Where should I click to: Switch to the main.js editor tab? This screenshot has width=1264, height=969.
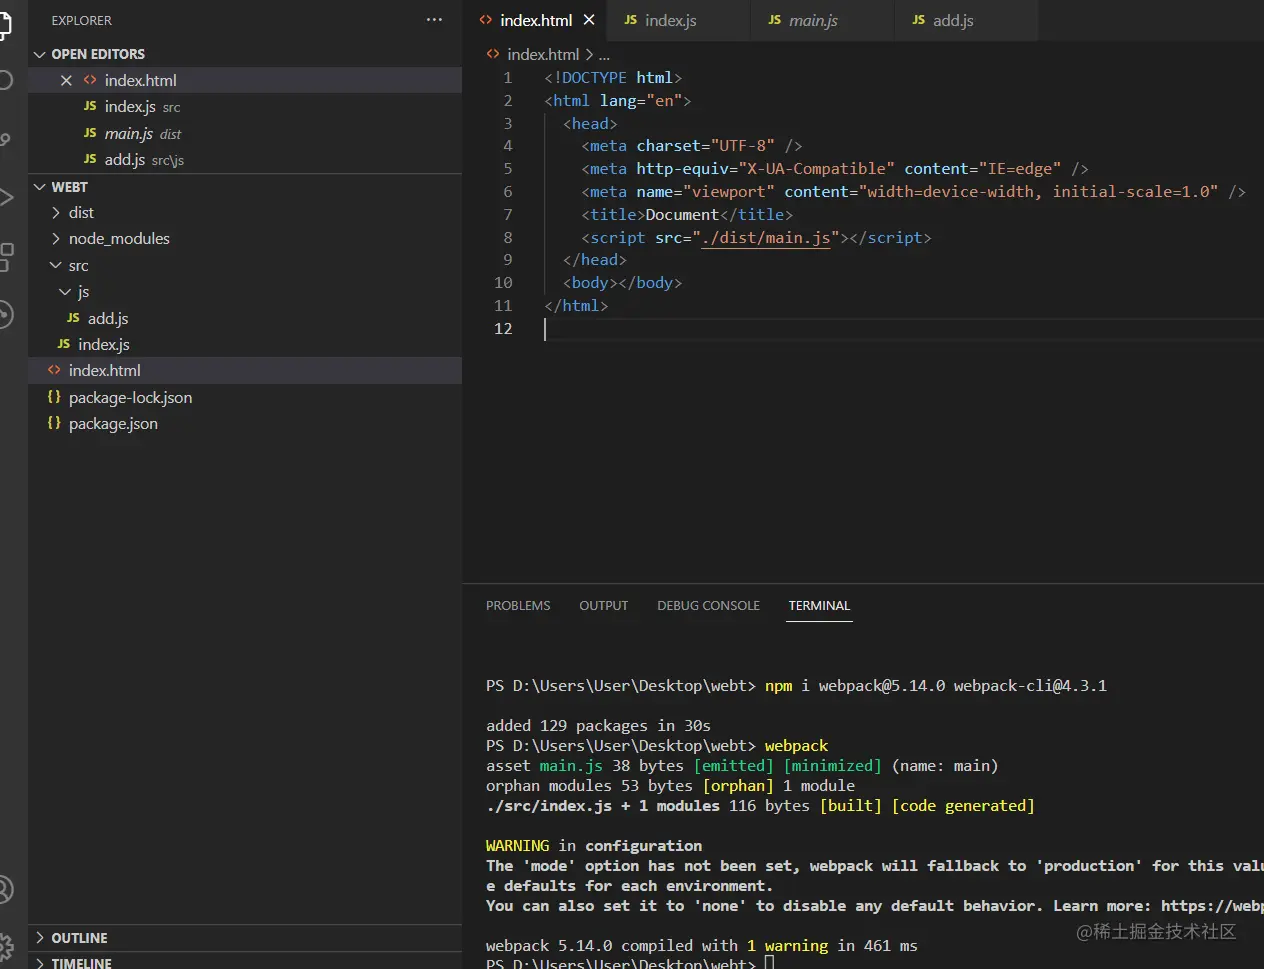[812, 20]
